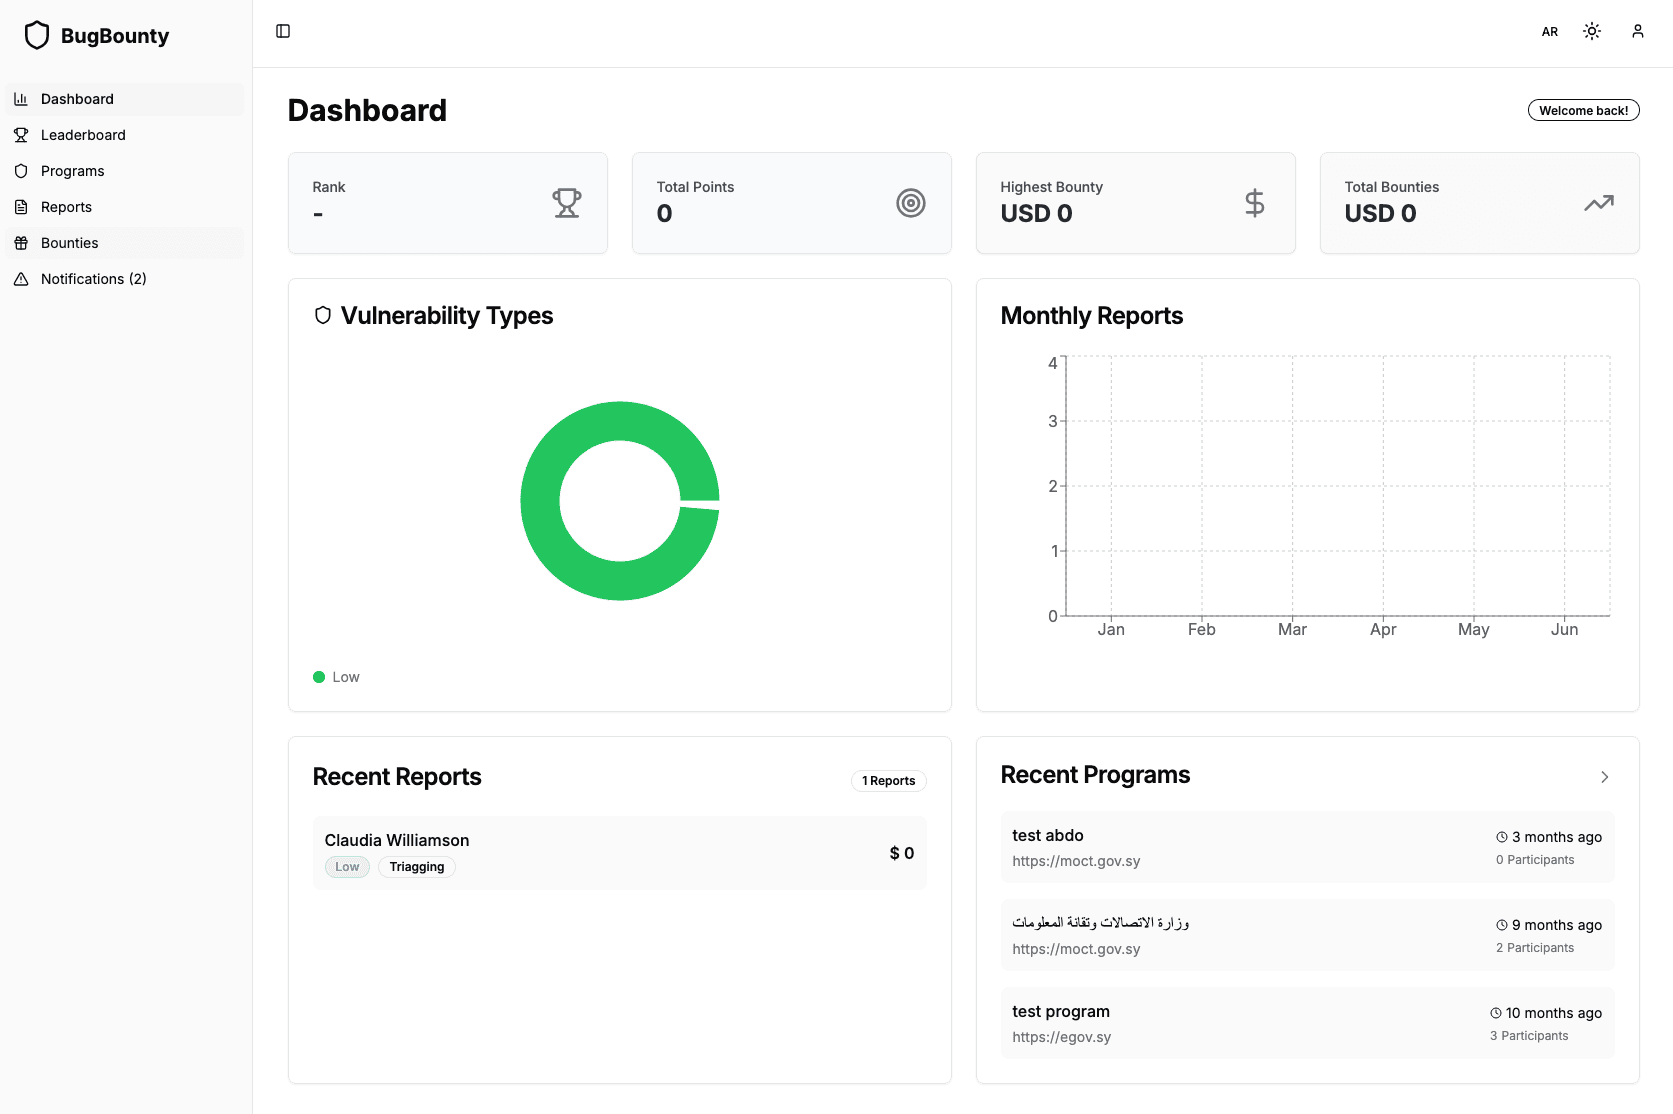
Task: Click the 1 Reports badge
Action: click(888, 781)
